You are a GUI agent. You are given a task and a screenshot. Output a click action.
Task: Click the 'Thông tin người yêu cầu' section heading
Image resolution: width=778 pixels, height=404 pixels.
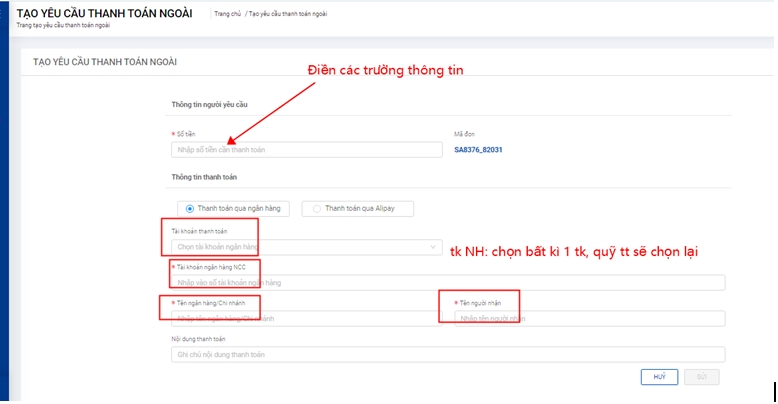tap(211, 104)
